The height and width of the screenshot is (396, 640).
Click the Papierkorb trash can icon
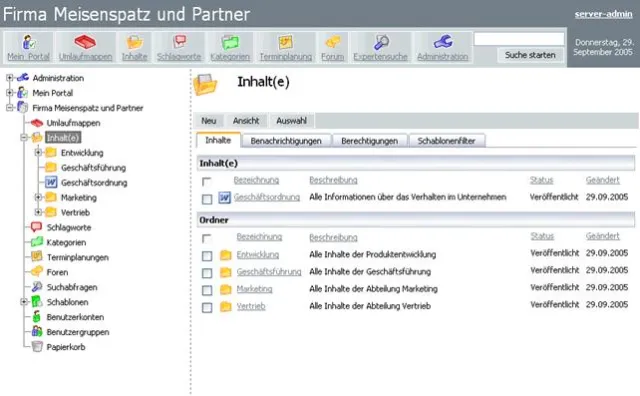37,346
